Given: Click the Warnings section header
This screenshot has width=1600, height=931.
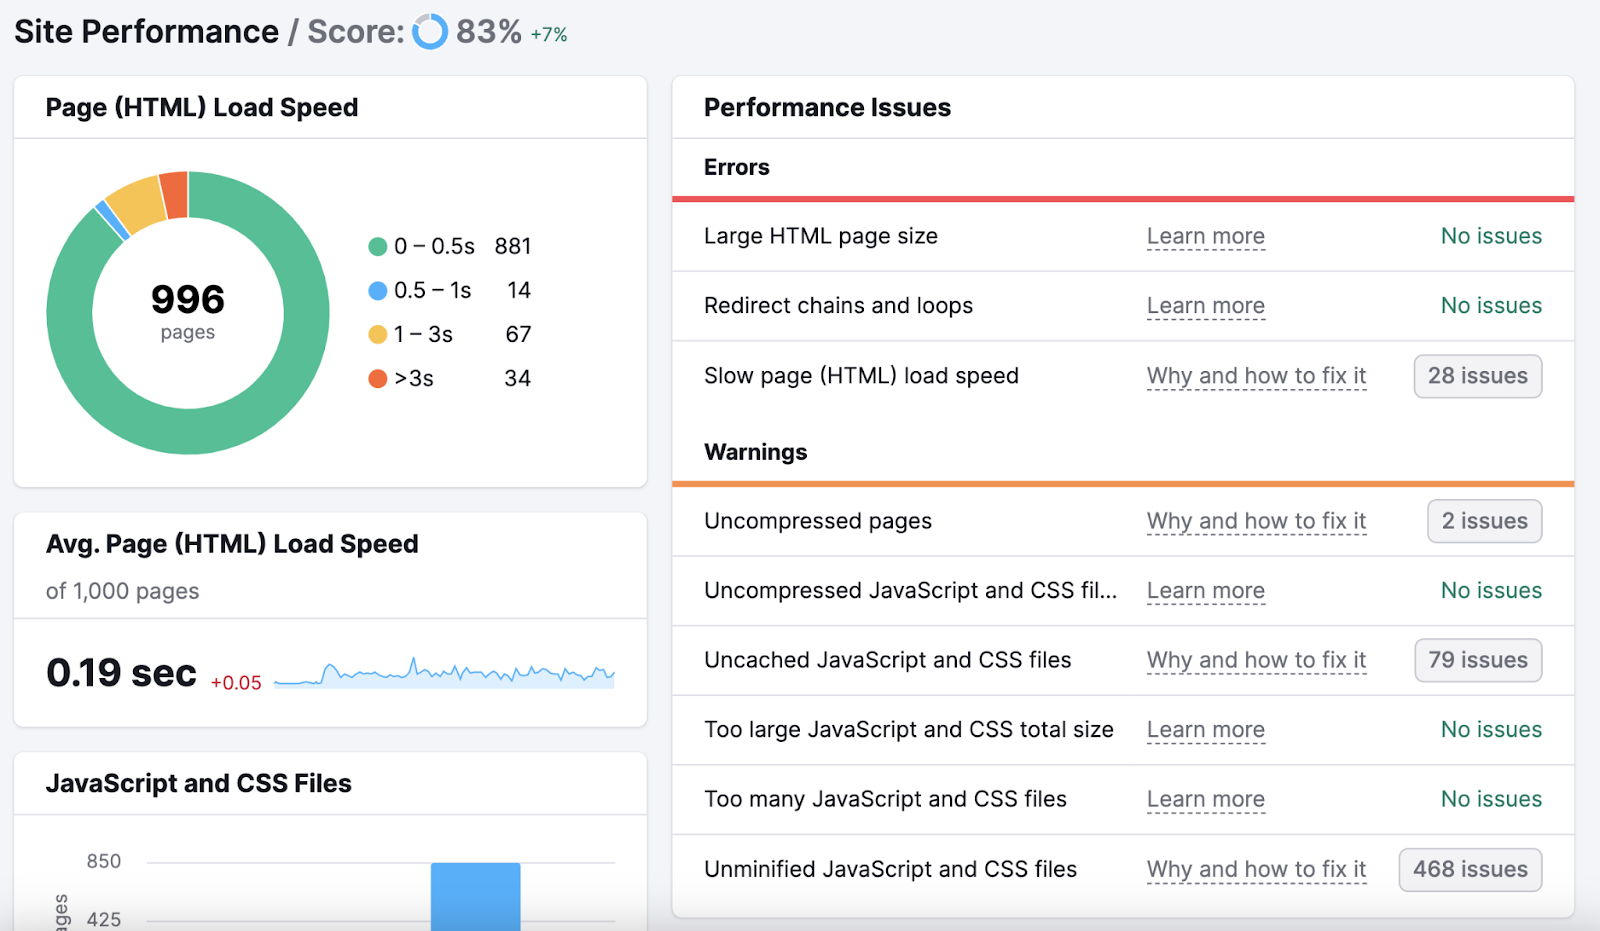Looking at the screenshot, I should coord(756,452).
